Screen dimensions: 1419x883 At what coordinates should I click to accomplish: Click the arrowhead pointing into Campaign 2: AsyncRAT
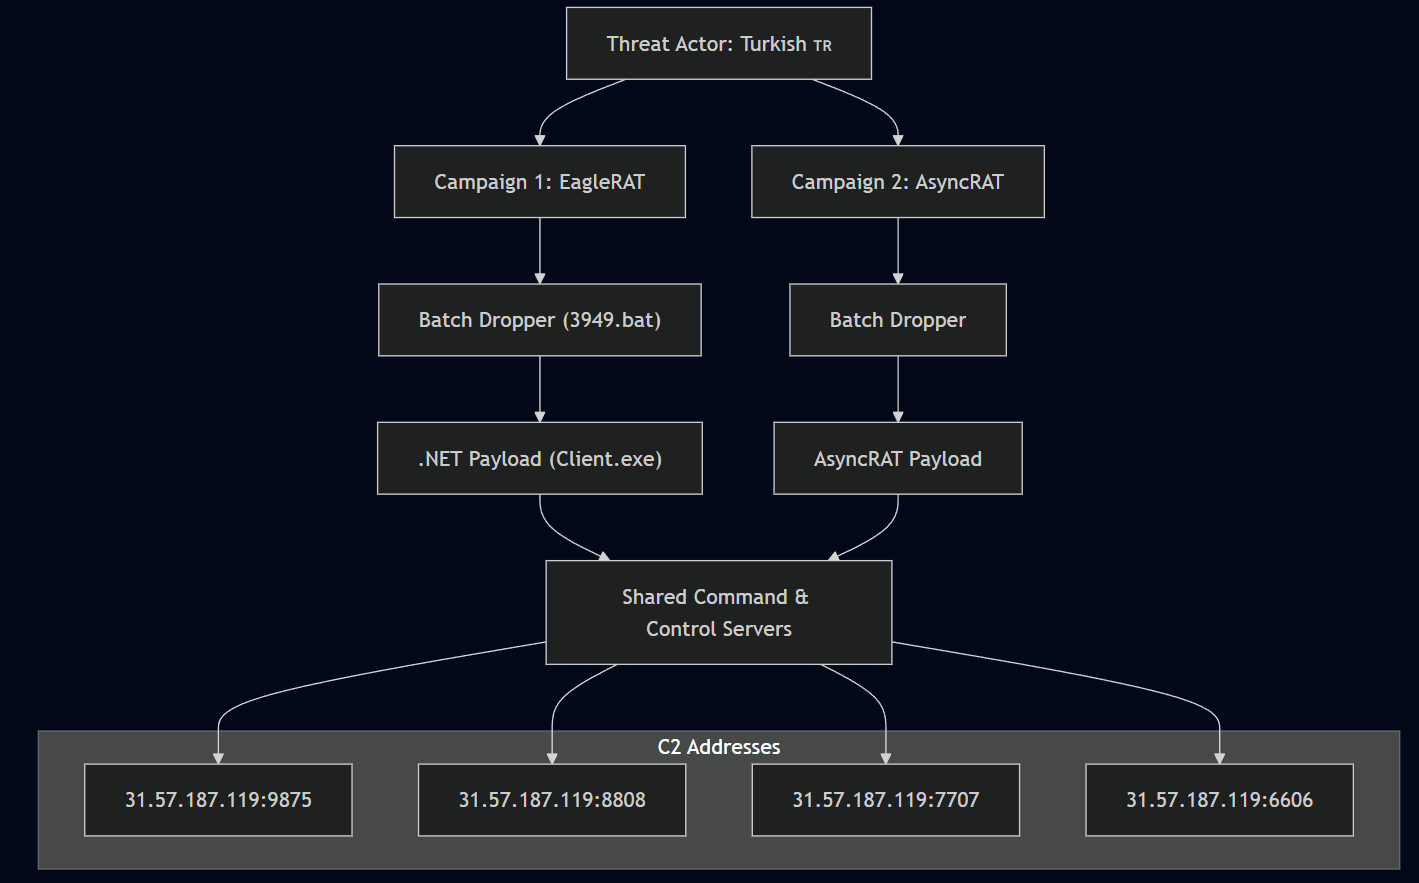tap(898, 139)
